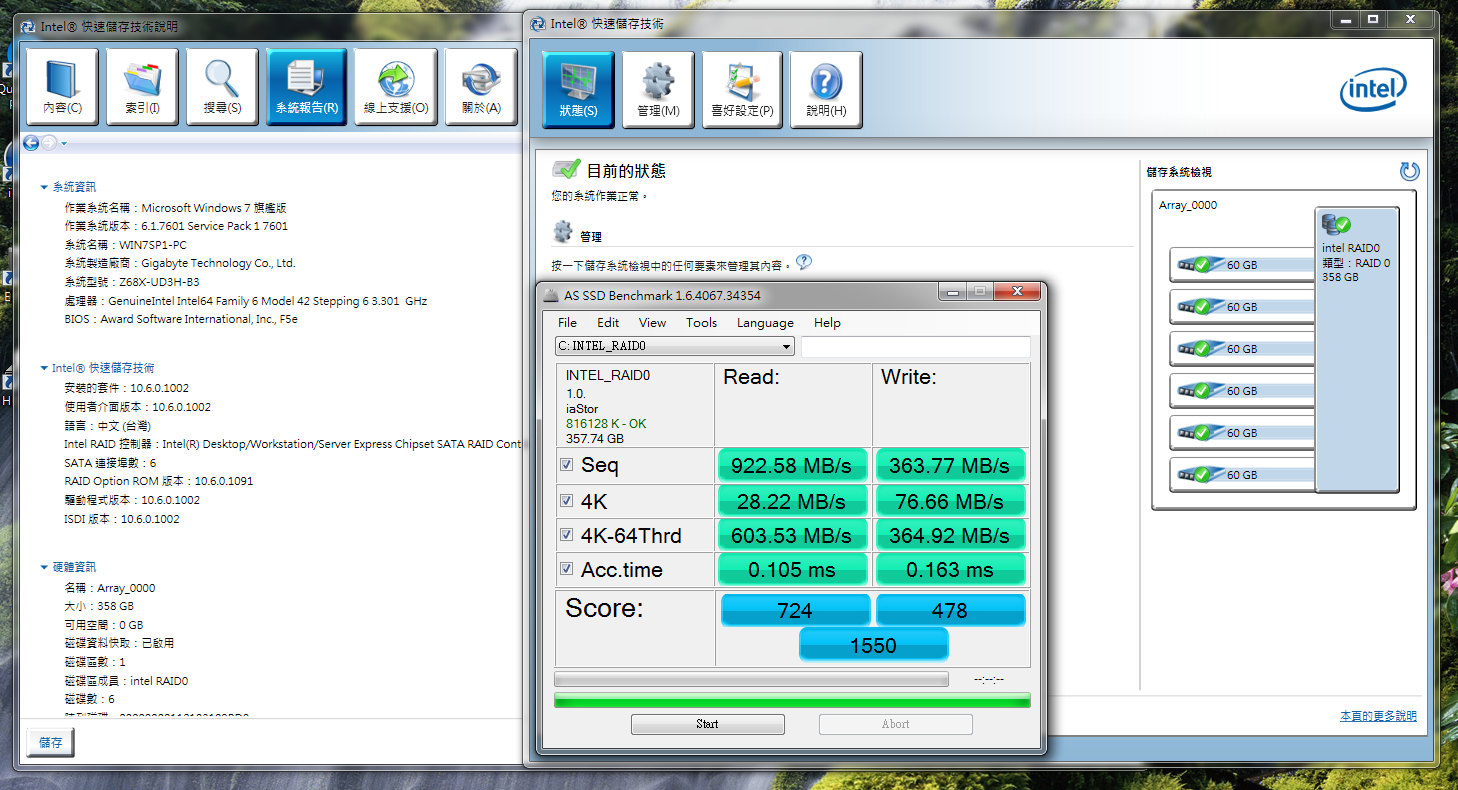The width and height of the screenshot is (1458, 790).
Task: Click the green benchmark progress bar
Action: 792,700
